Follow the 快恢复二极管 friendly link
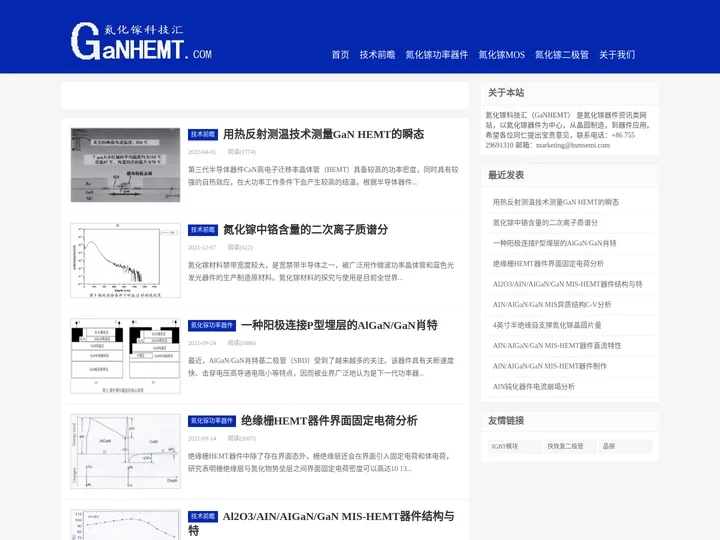This screenshot has width=720, height=540. click(570, 446)
